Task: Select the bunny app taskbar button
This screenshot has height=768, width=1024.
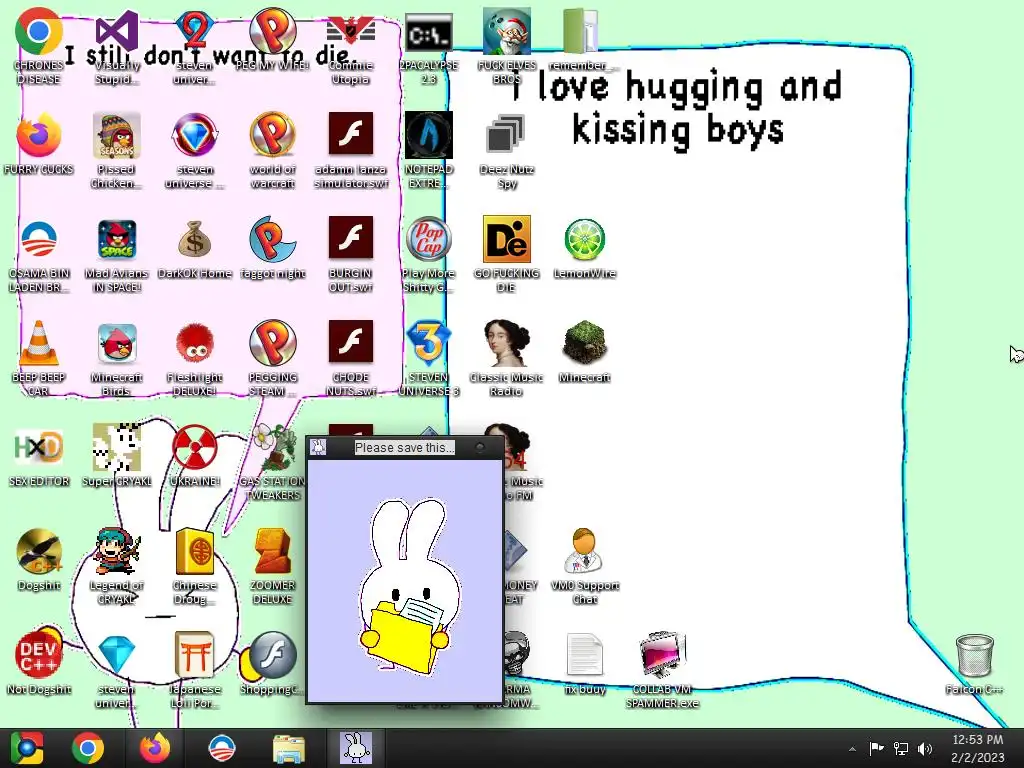Action: (356, 748)
